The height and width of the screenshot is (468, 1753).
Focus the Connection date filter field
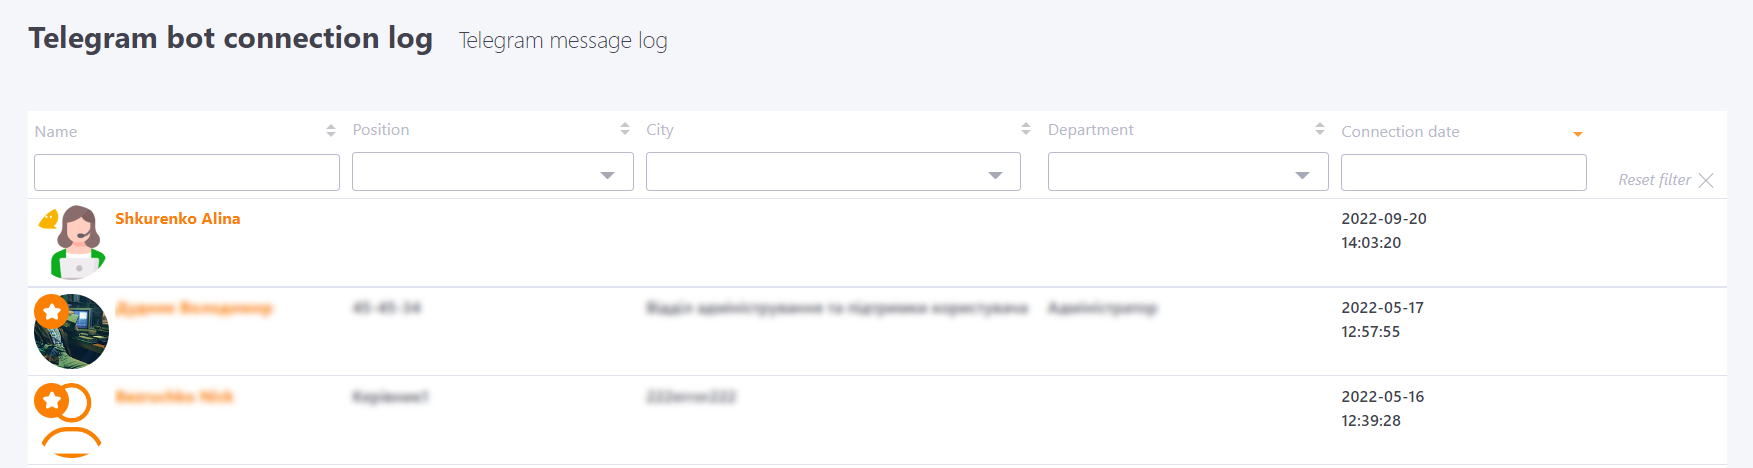click(1464, 172)
